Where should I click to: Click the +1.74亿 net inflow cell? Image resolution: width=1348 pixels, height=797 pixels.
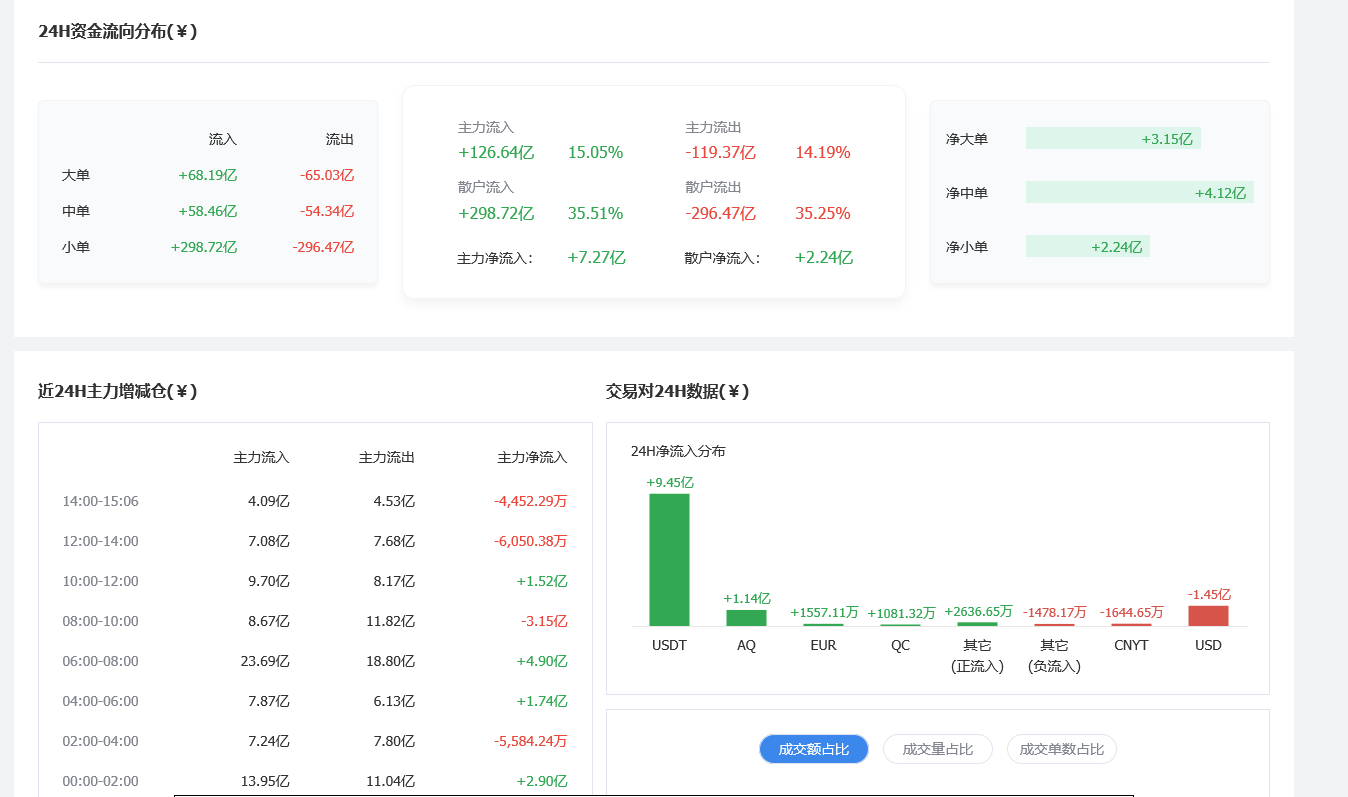point(542,701)
